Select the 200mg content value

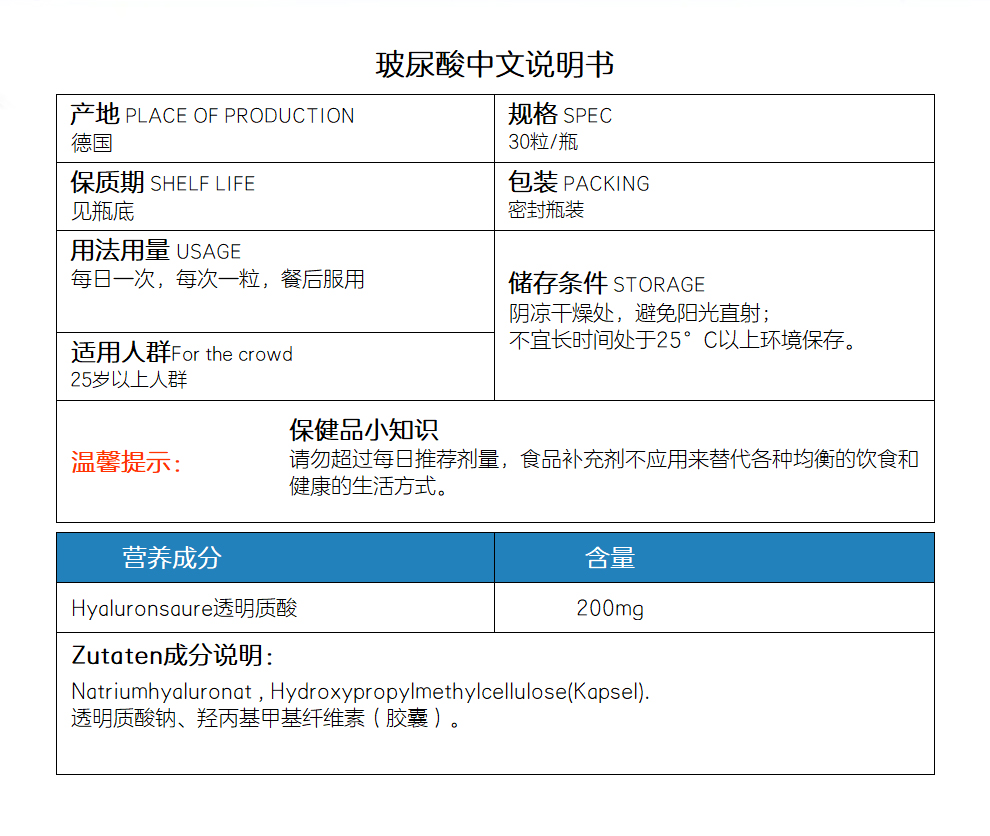pyautogui.click(x=609, y=608)
